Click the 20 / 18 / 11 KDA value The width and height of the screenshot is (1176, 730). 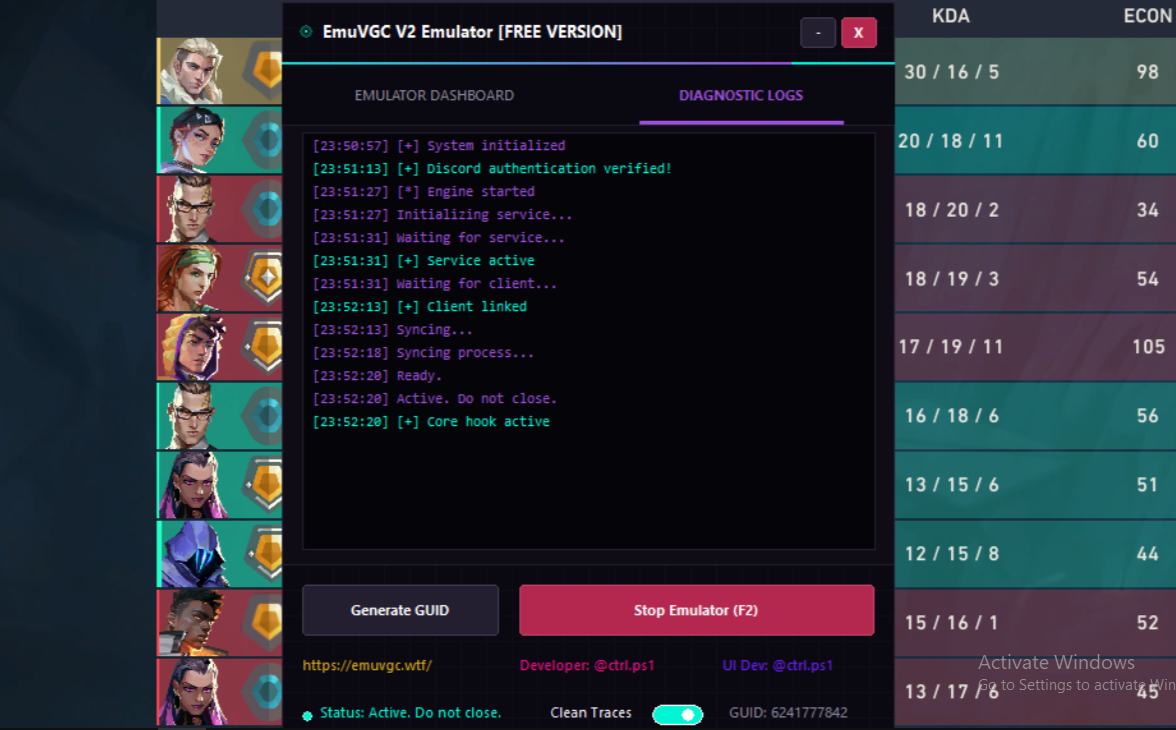950,141
